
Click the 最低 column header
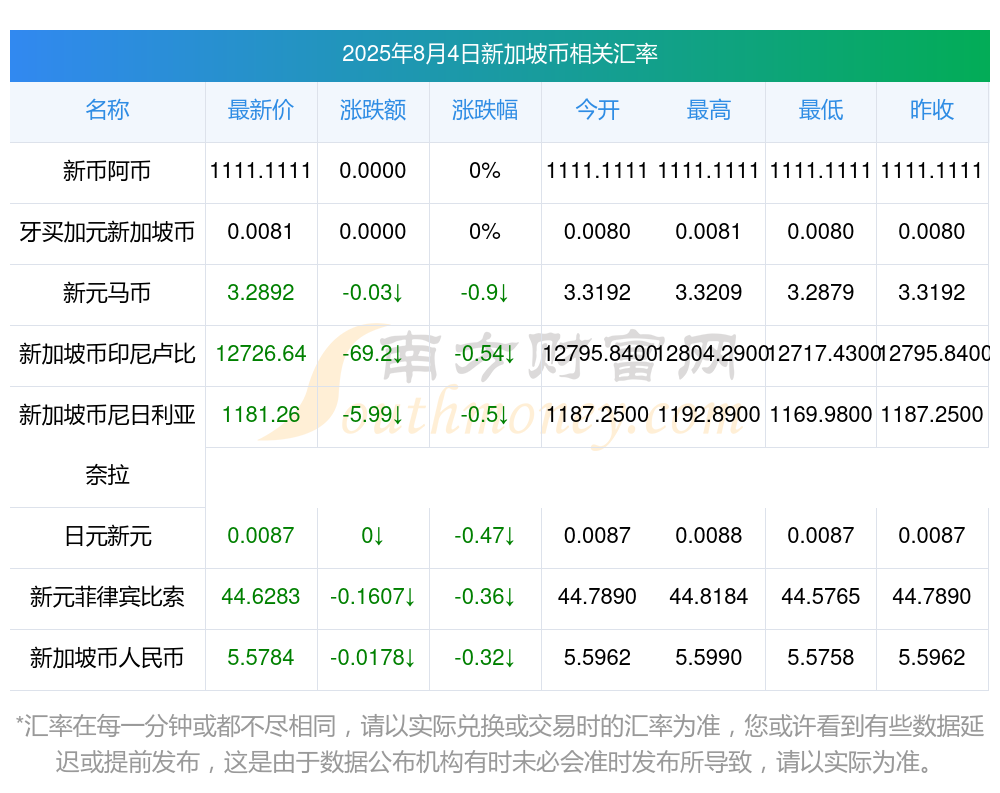pyautogui.click(x=821, y=110)
